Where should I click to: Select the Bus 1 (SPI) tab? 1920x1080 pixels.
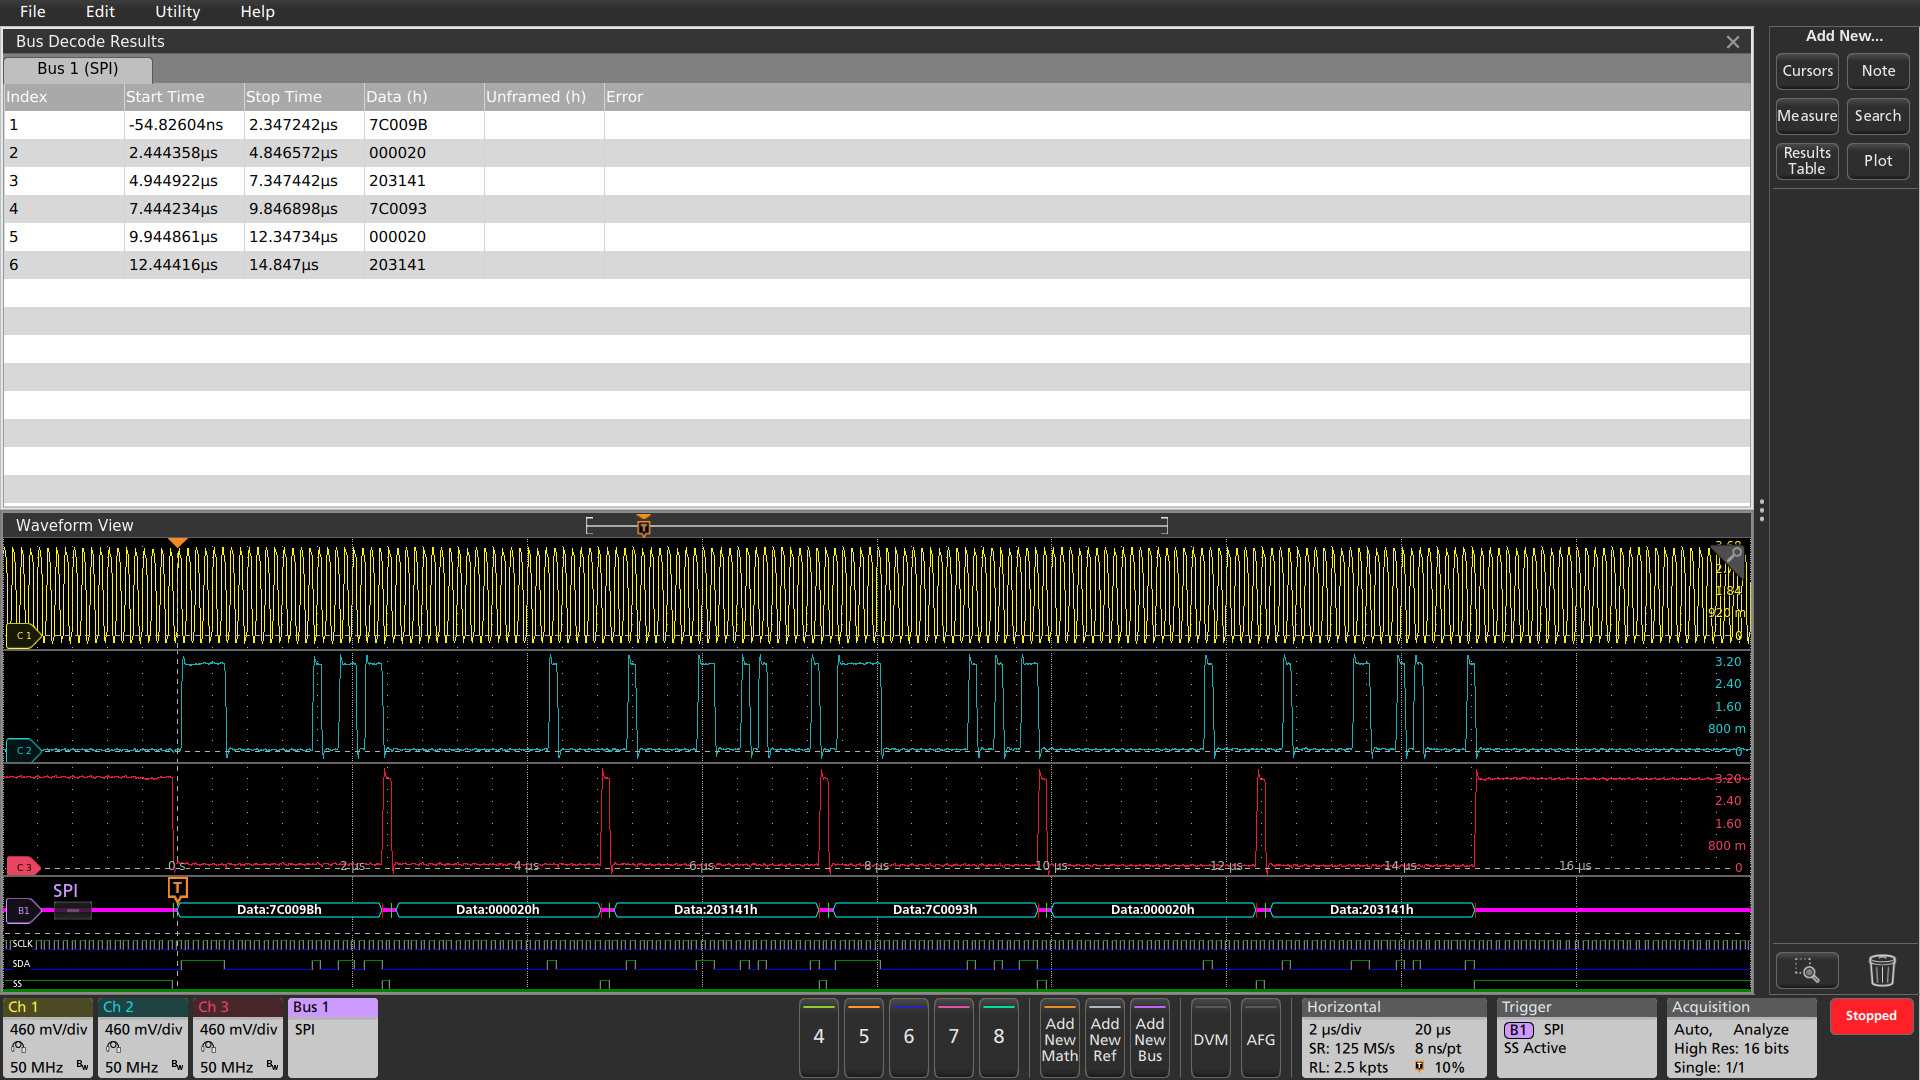[77, 69]
